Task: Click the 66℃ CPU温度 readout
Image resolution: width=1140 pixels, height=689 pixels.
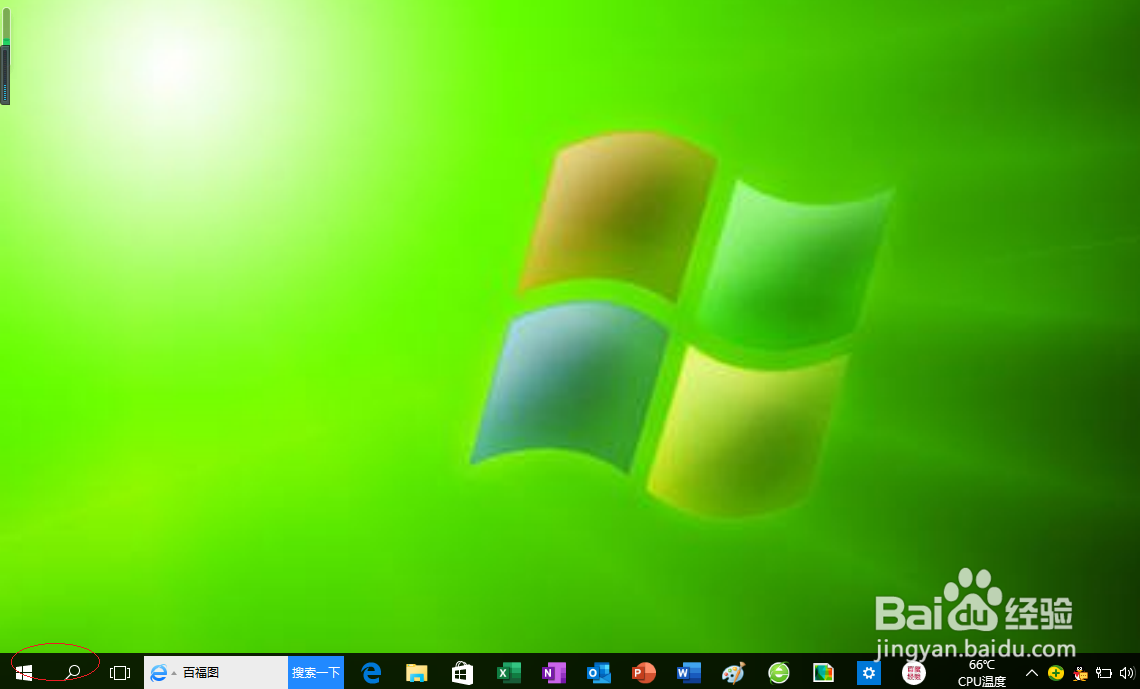Action: (982, 673)
